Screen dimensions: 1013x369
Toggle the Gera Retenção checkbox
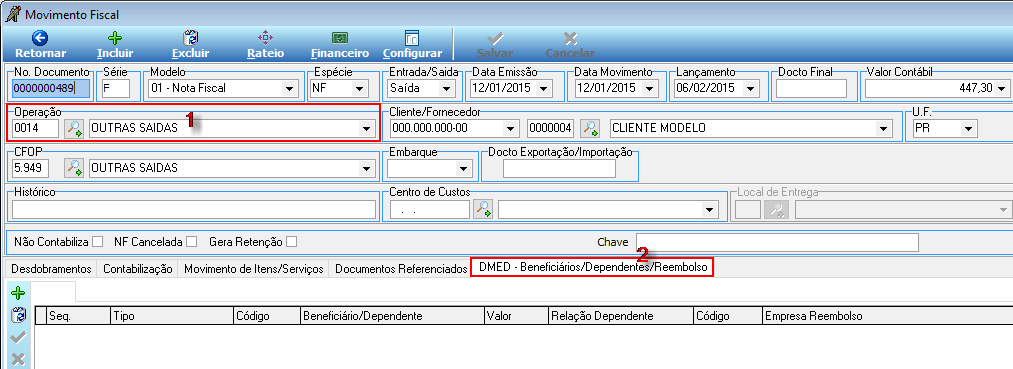pos(292,242)
